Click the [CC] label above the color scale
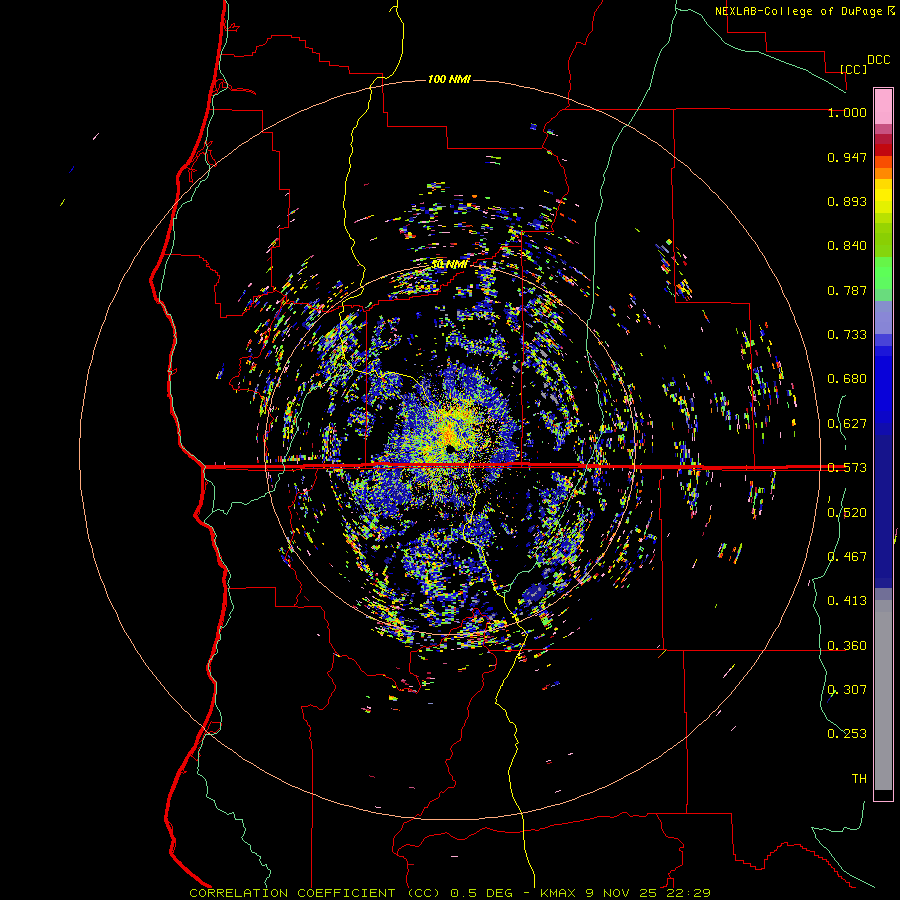The width and height of the screenshot is (900, 900). (x=853, y=69)
